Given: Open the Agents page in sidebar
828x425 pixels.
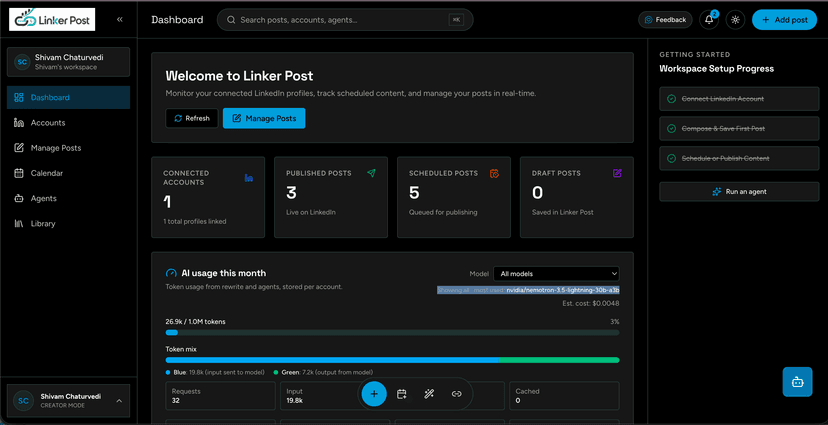Looking at the screenshot, I should pos(69,199).
